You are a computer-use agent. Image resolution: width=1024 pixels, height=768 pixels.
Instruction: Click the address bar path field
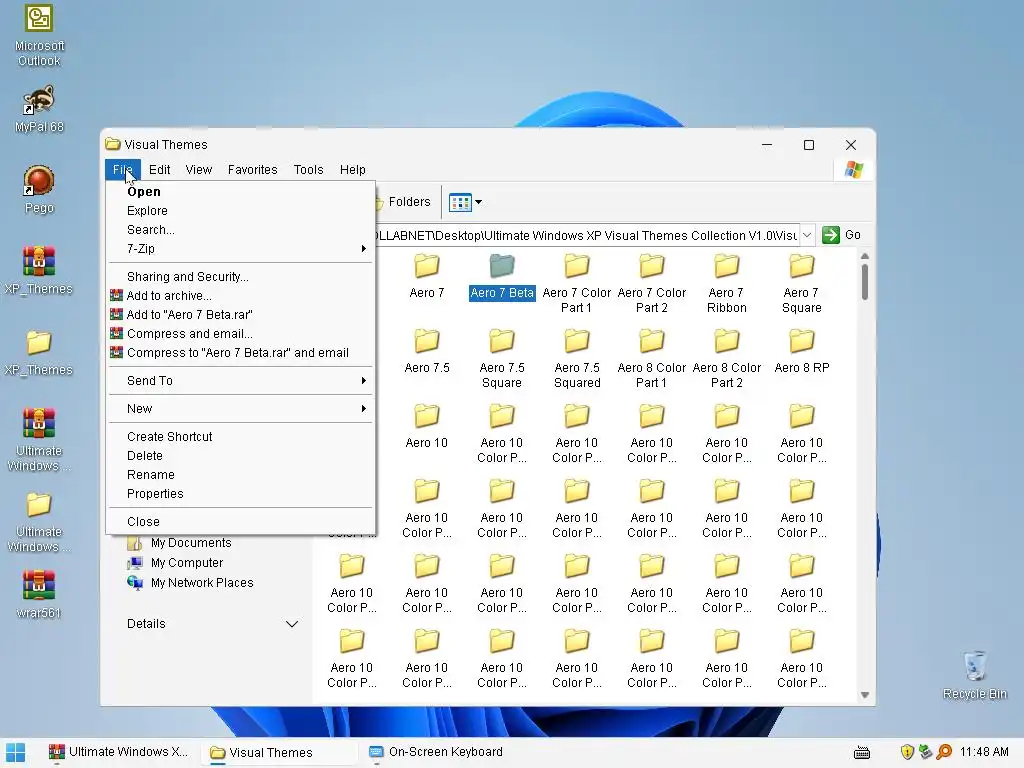click(586, 235)
